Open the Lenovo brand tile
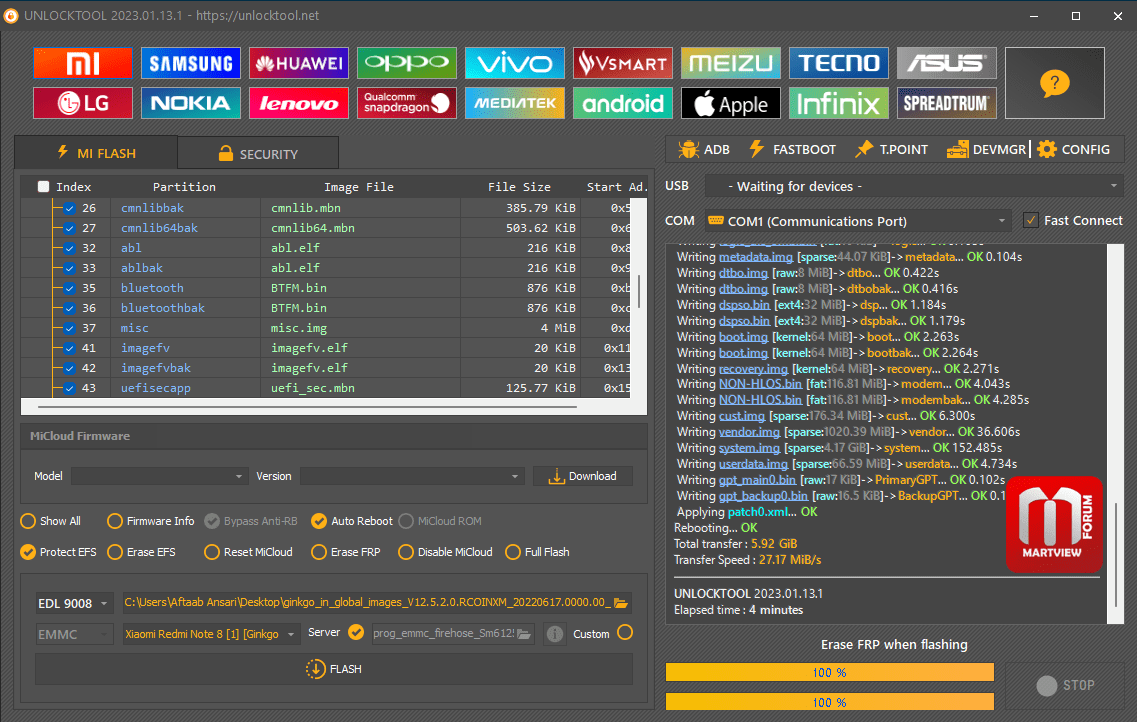Image resolution: width=1137 pixels, height=722 pixels. pyautogui.click(x=299, y=103)
